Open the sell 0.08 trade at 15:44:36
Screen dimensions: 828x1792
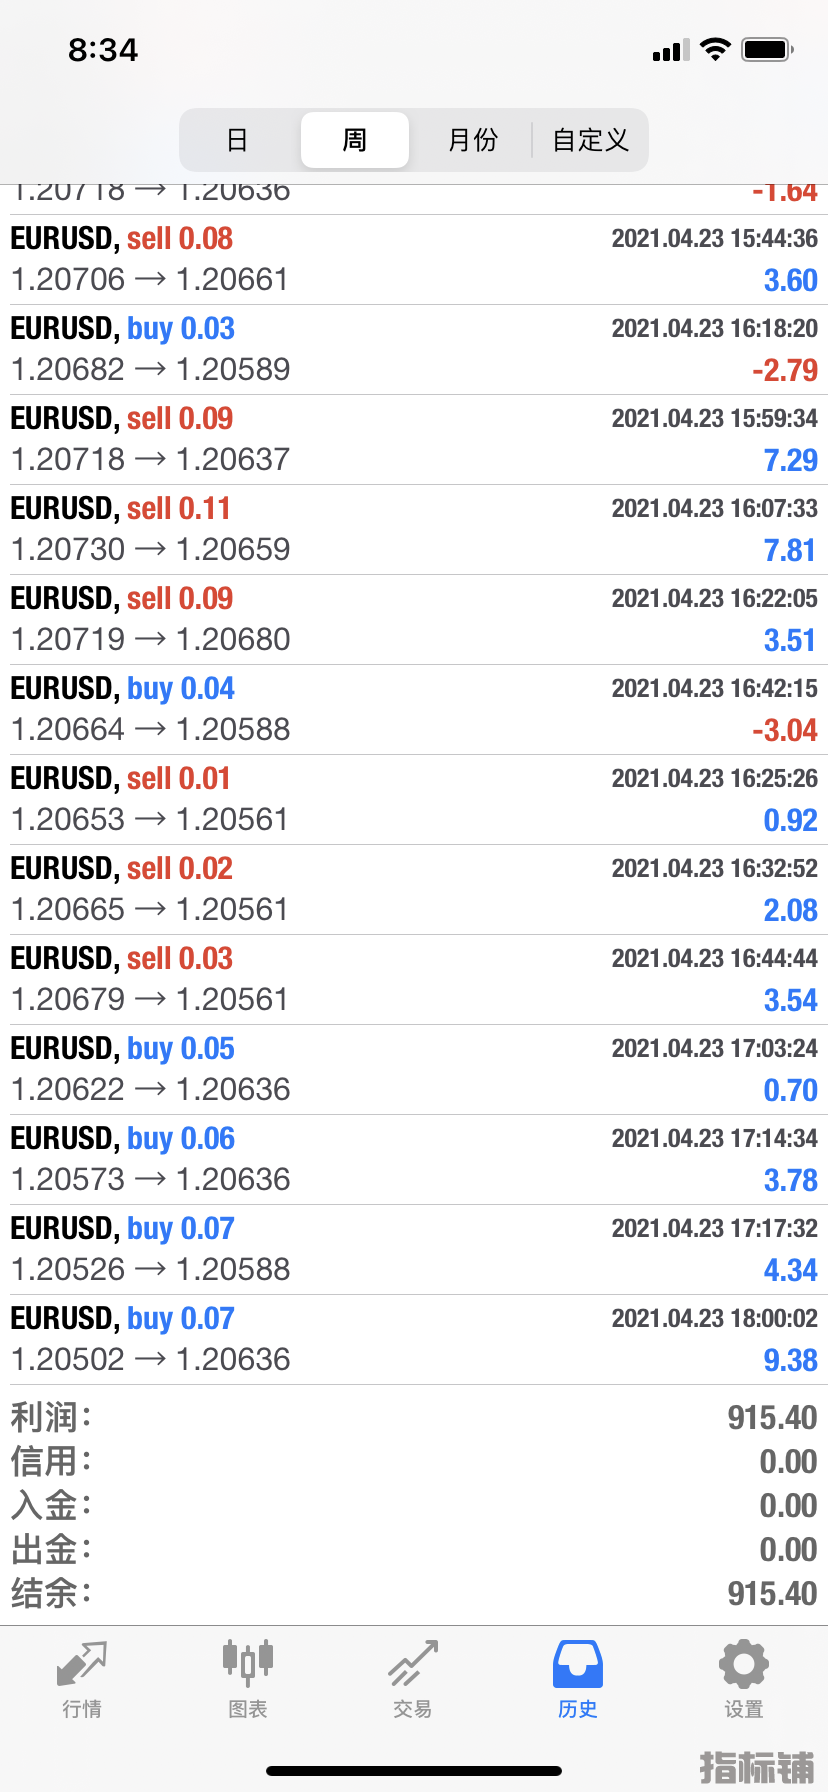414,260
